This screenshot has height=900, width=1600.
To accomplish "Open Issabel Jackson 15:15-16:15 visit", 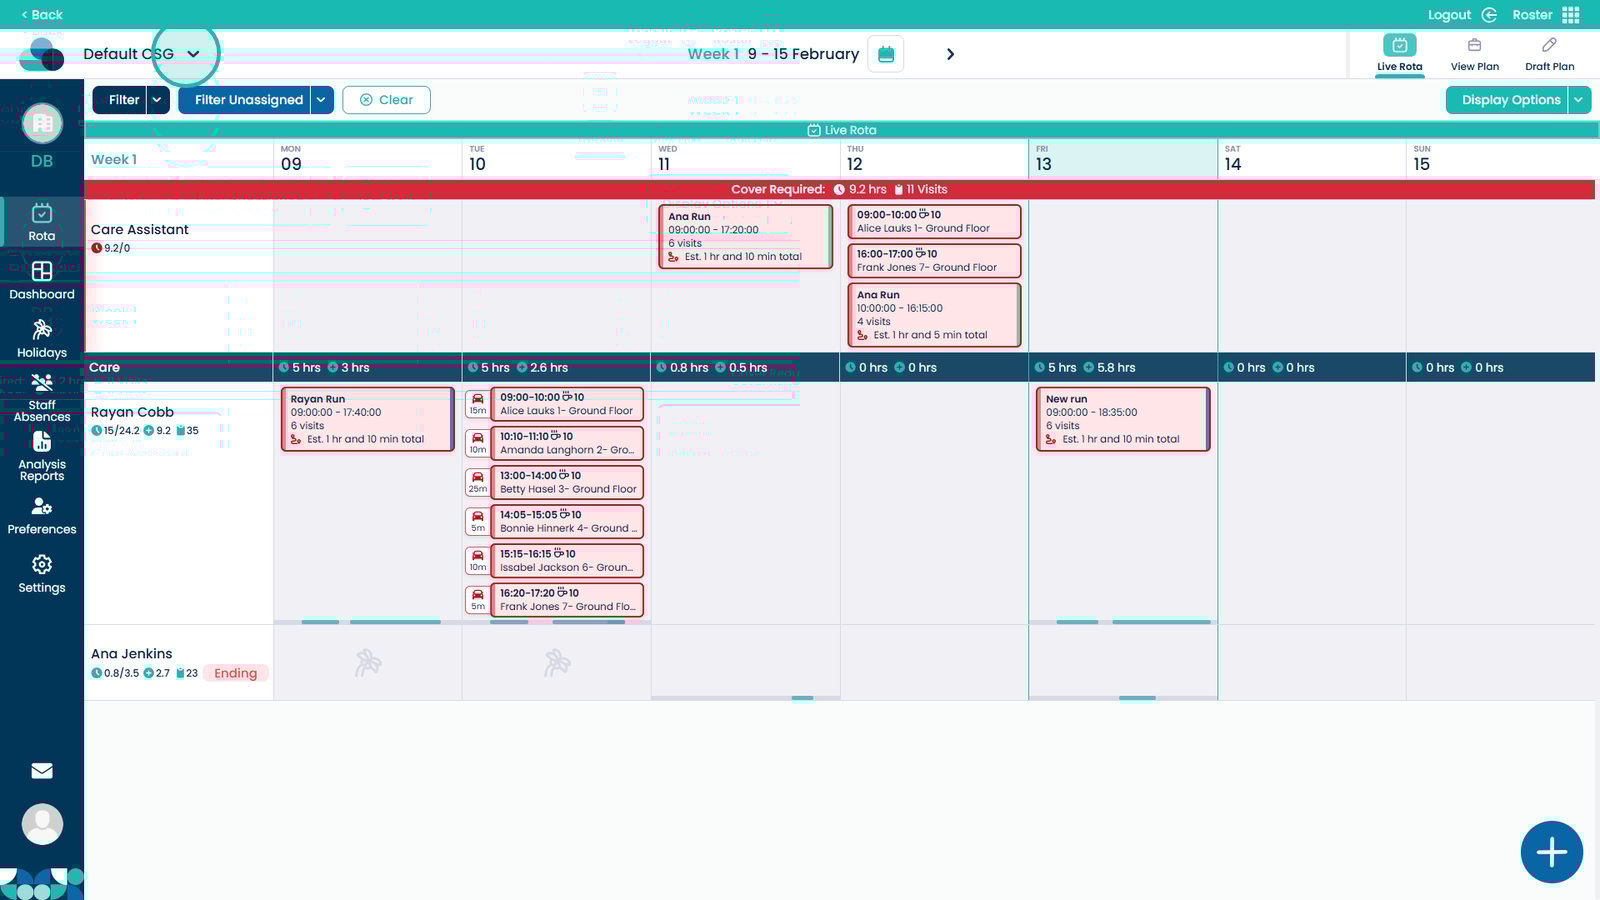I will (x=567, y=560).
